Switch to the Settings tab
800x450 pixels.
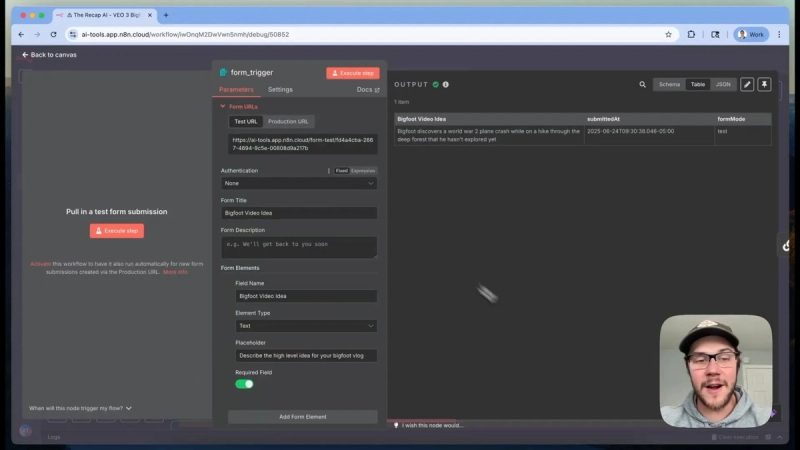coord(280,89)
